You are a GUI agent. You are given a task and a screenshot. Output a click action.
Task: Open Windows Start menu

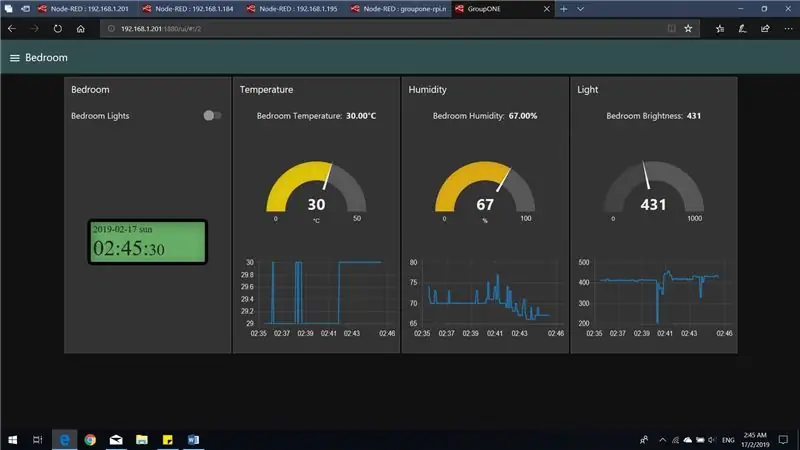tap(13, 440)
